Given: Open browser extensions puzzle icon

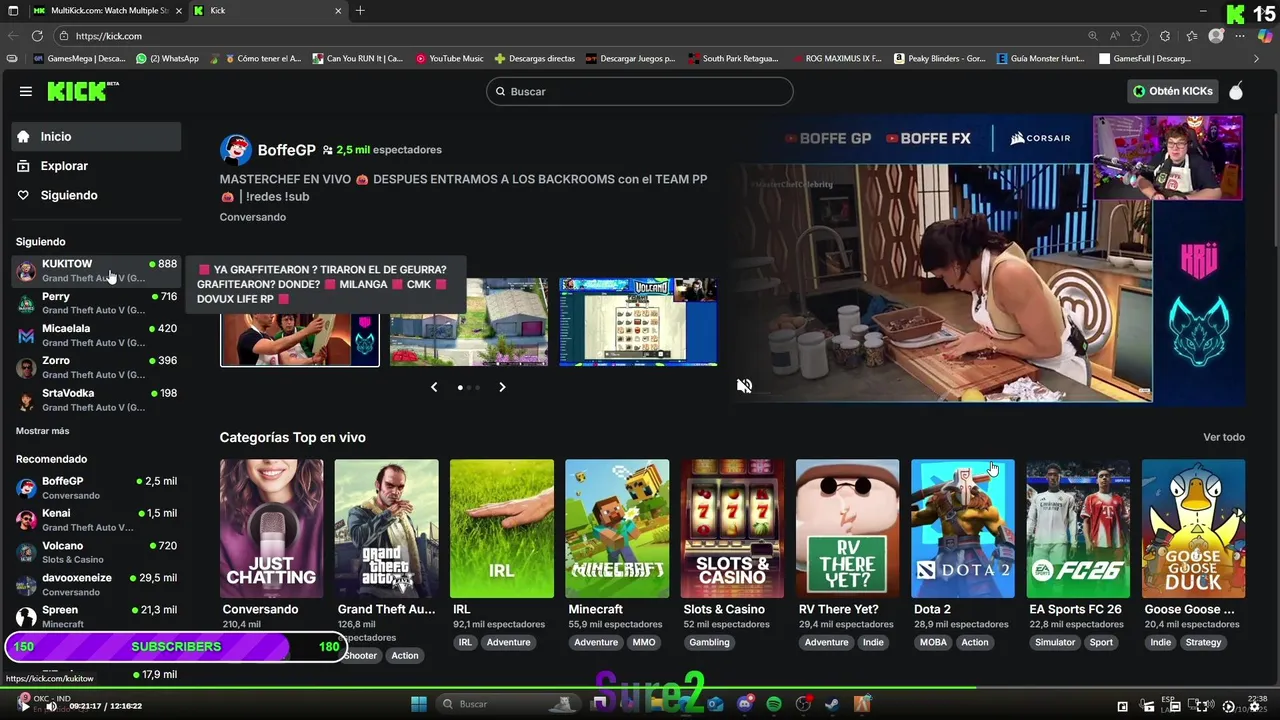Looking at the screenshot, I should (x=1165, y=36).
